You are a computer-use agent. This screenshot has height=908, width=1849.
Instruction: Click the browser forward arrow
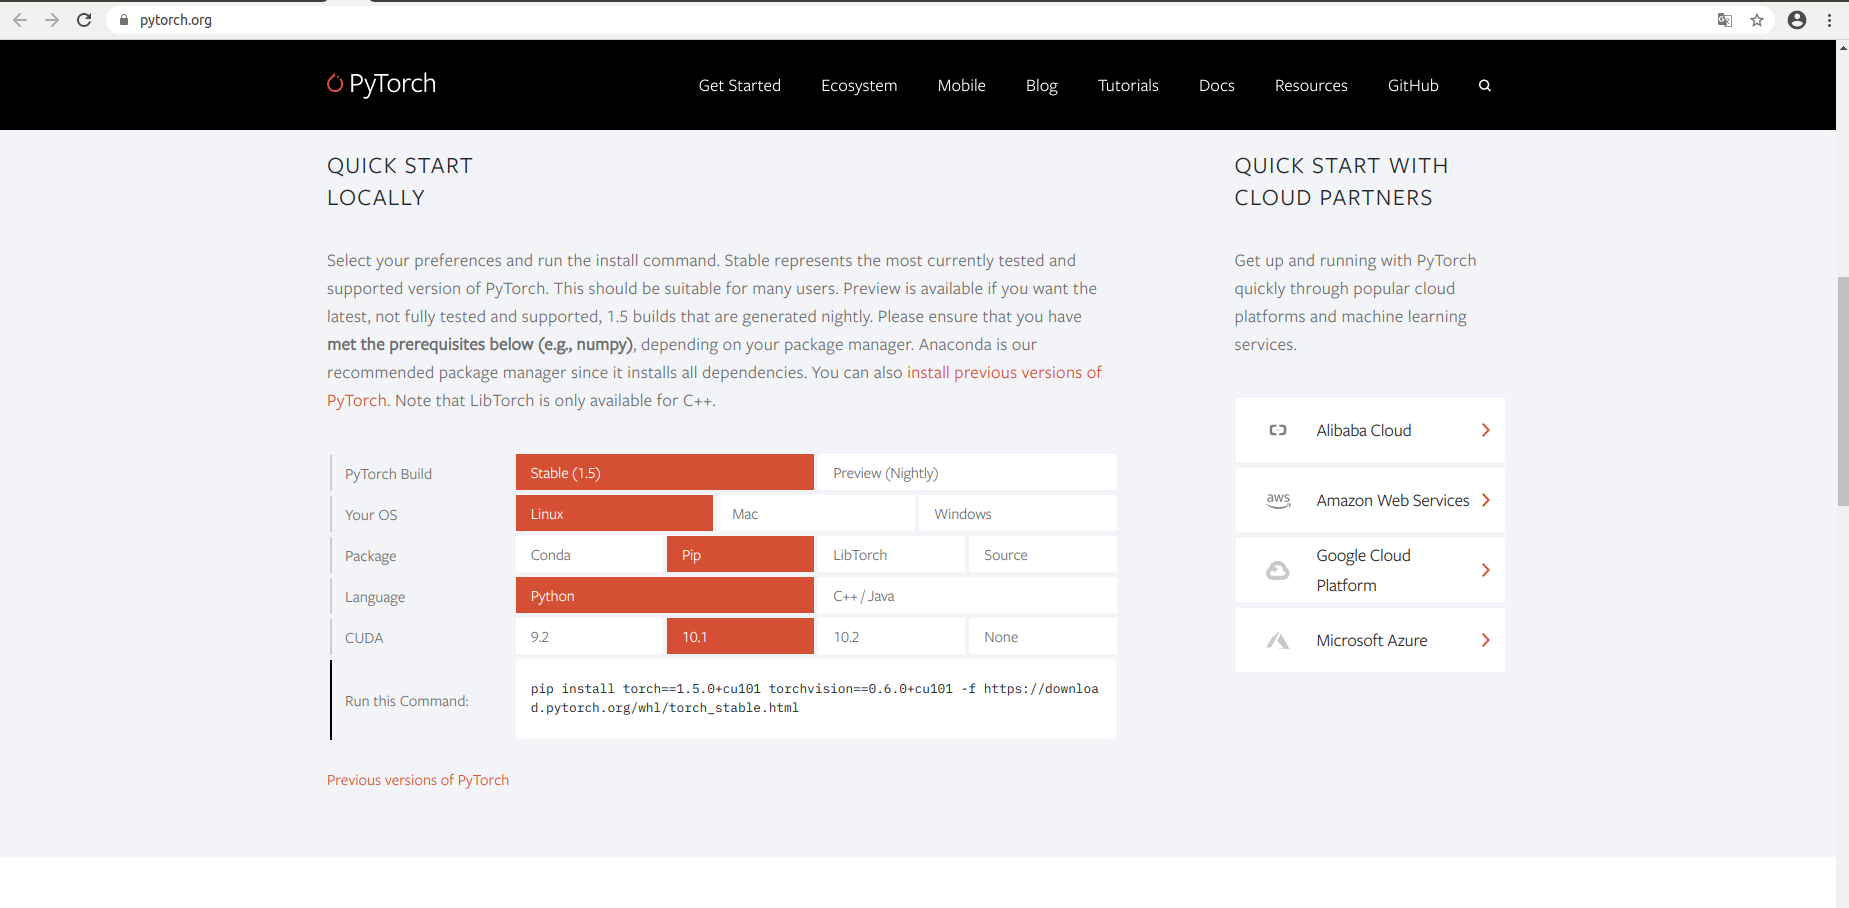point(52,20)
